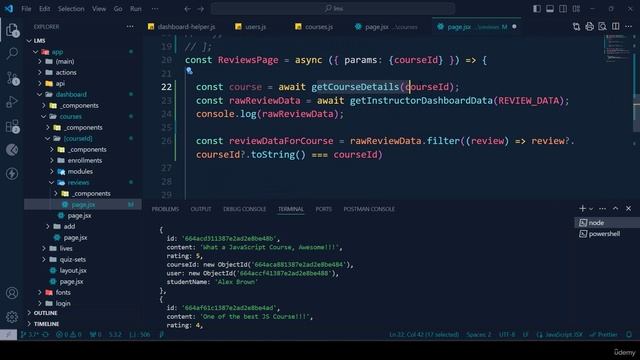This screenshot has height=360, width=640.
Task: Open Customize Layout icon
Action: coord(576,9)
